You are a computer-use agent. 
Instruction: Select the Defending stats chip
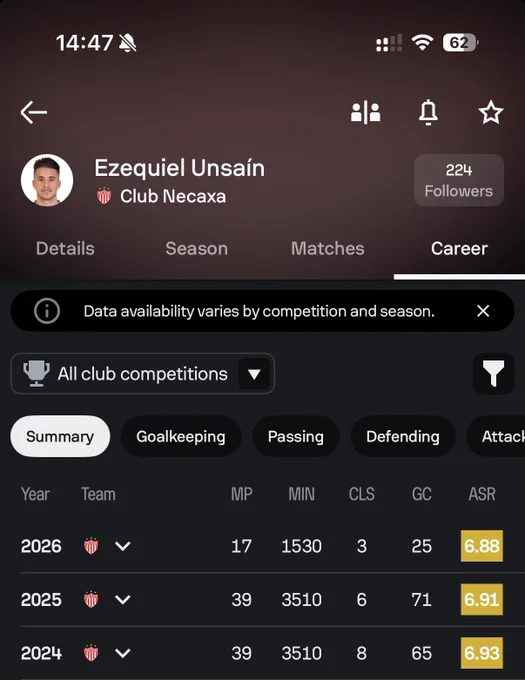(403, 436)
